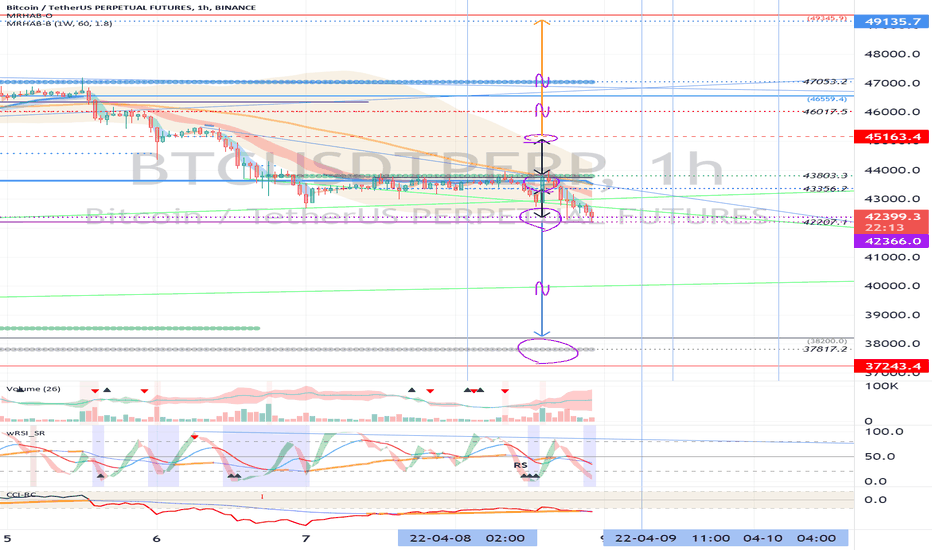Select the 04-10 time label

[x=763, y=538]
